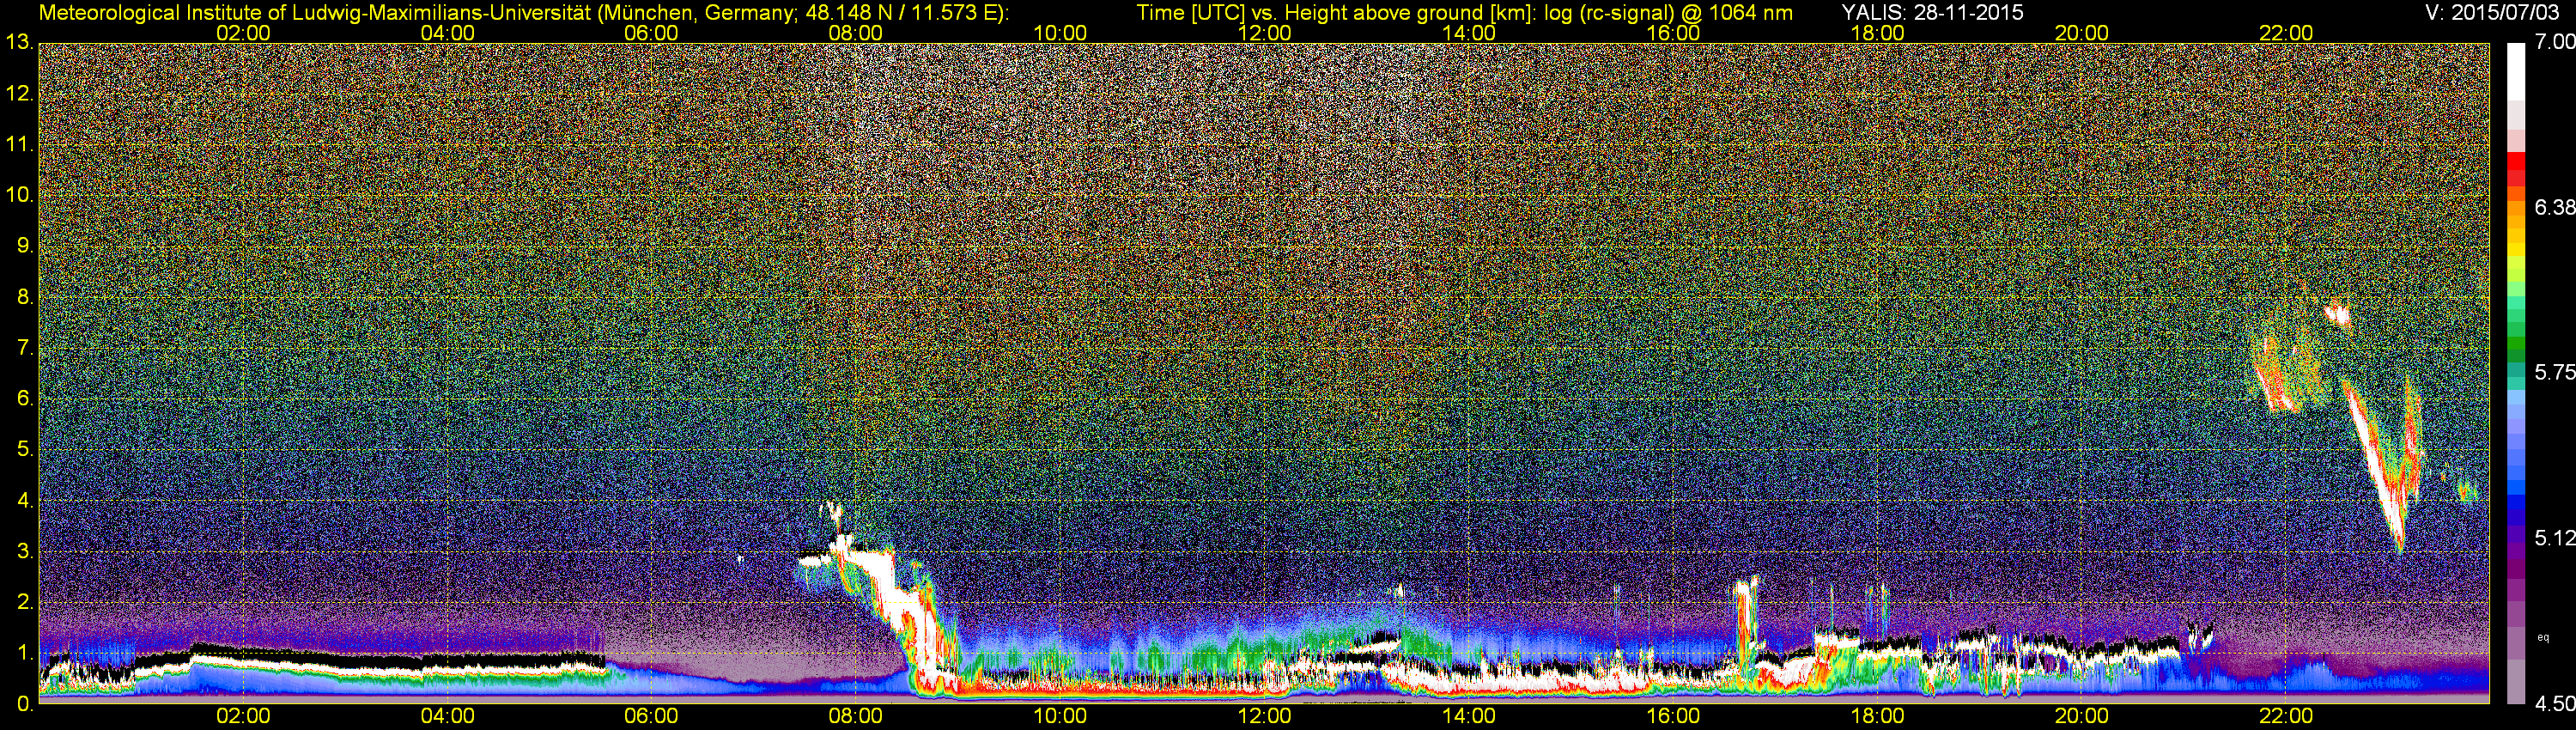This screenshot has height=730, width=2576.
Task: Click the 22:00 label on bottom time axis
Action: coord(2286,717)
